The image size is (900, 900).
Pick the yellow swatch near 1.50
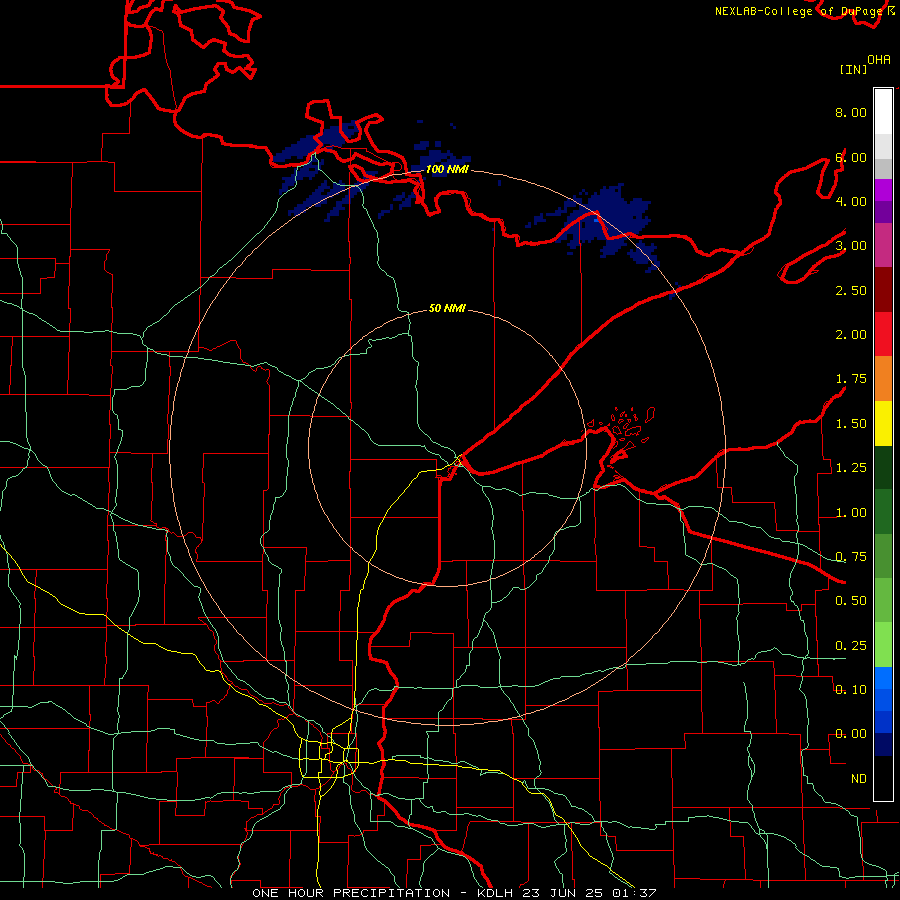pos(883,424)
